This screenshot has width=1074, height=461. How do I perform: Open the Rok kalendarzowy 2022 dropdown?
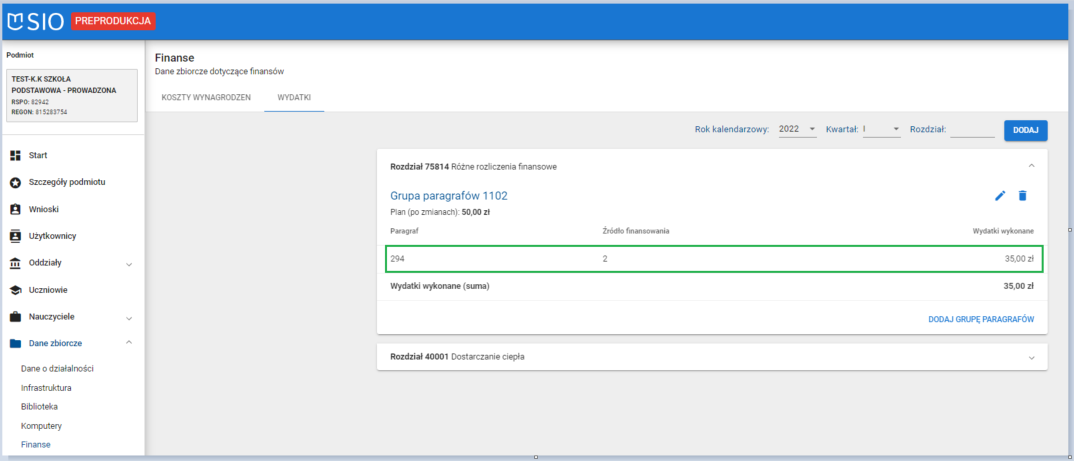[798, 129]
